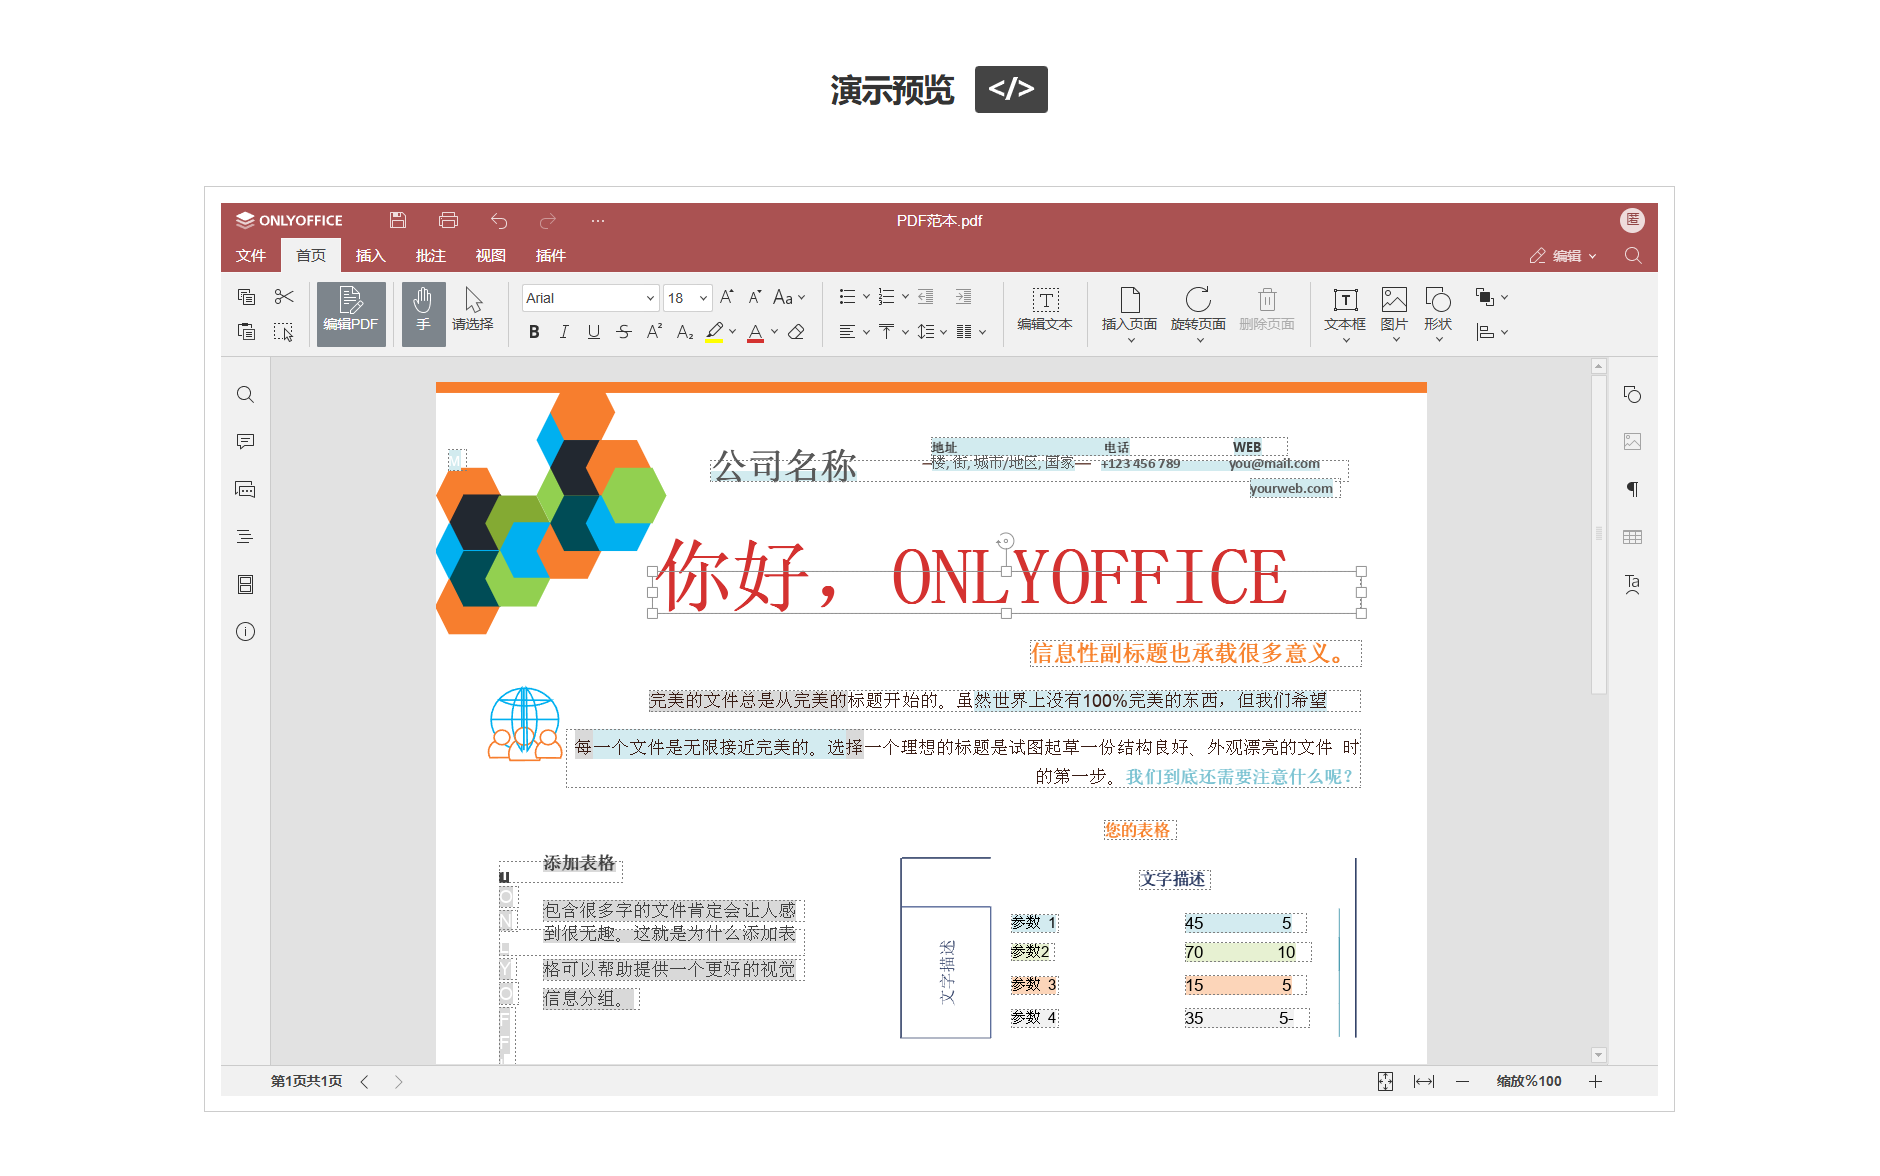
Task: Open the align objects icon
Action: point(1491,332)
